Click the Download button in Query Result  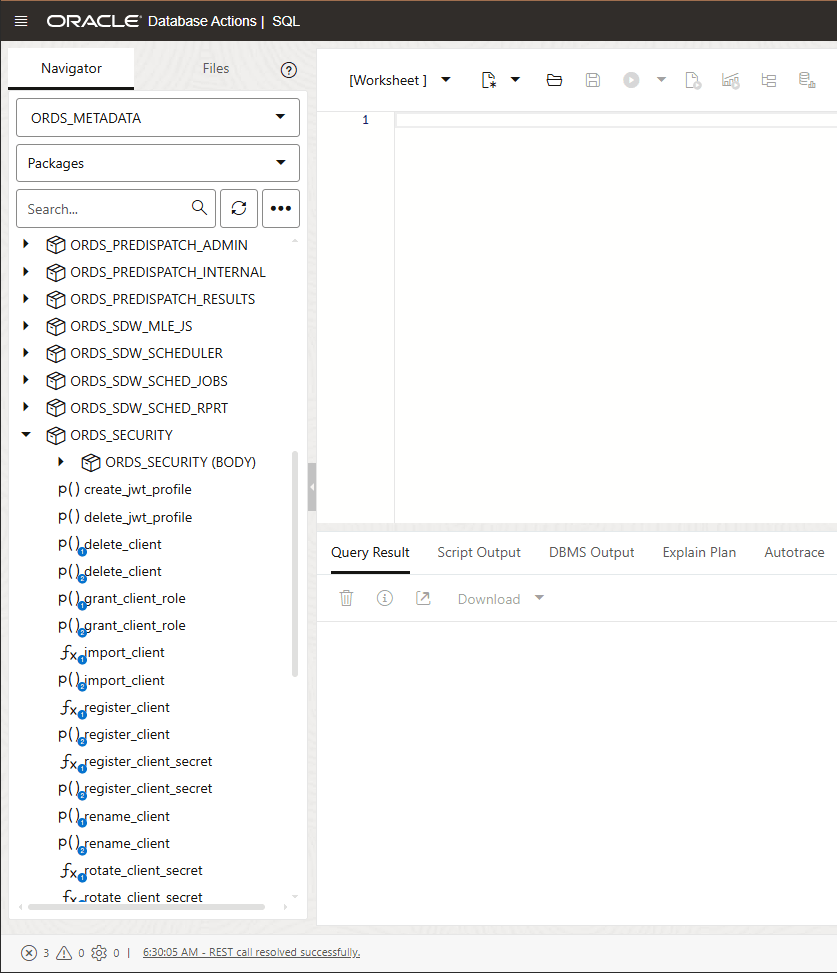click(488, 598)
